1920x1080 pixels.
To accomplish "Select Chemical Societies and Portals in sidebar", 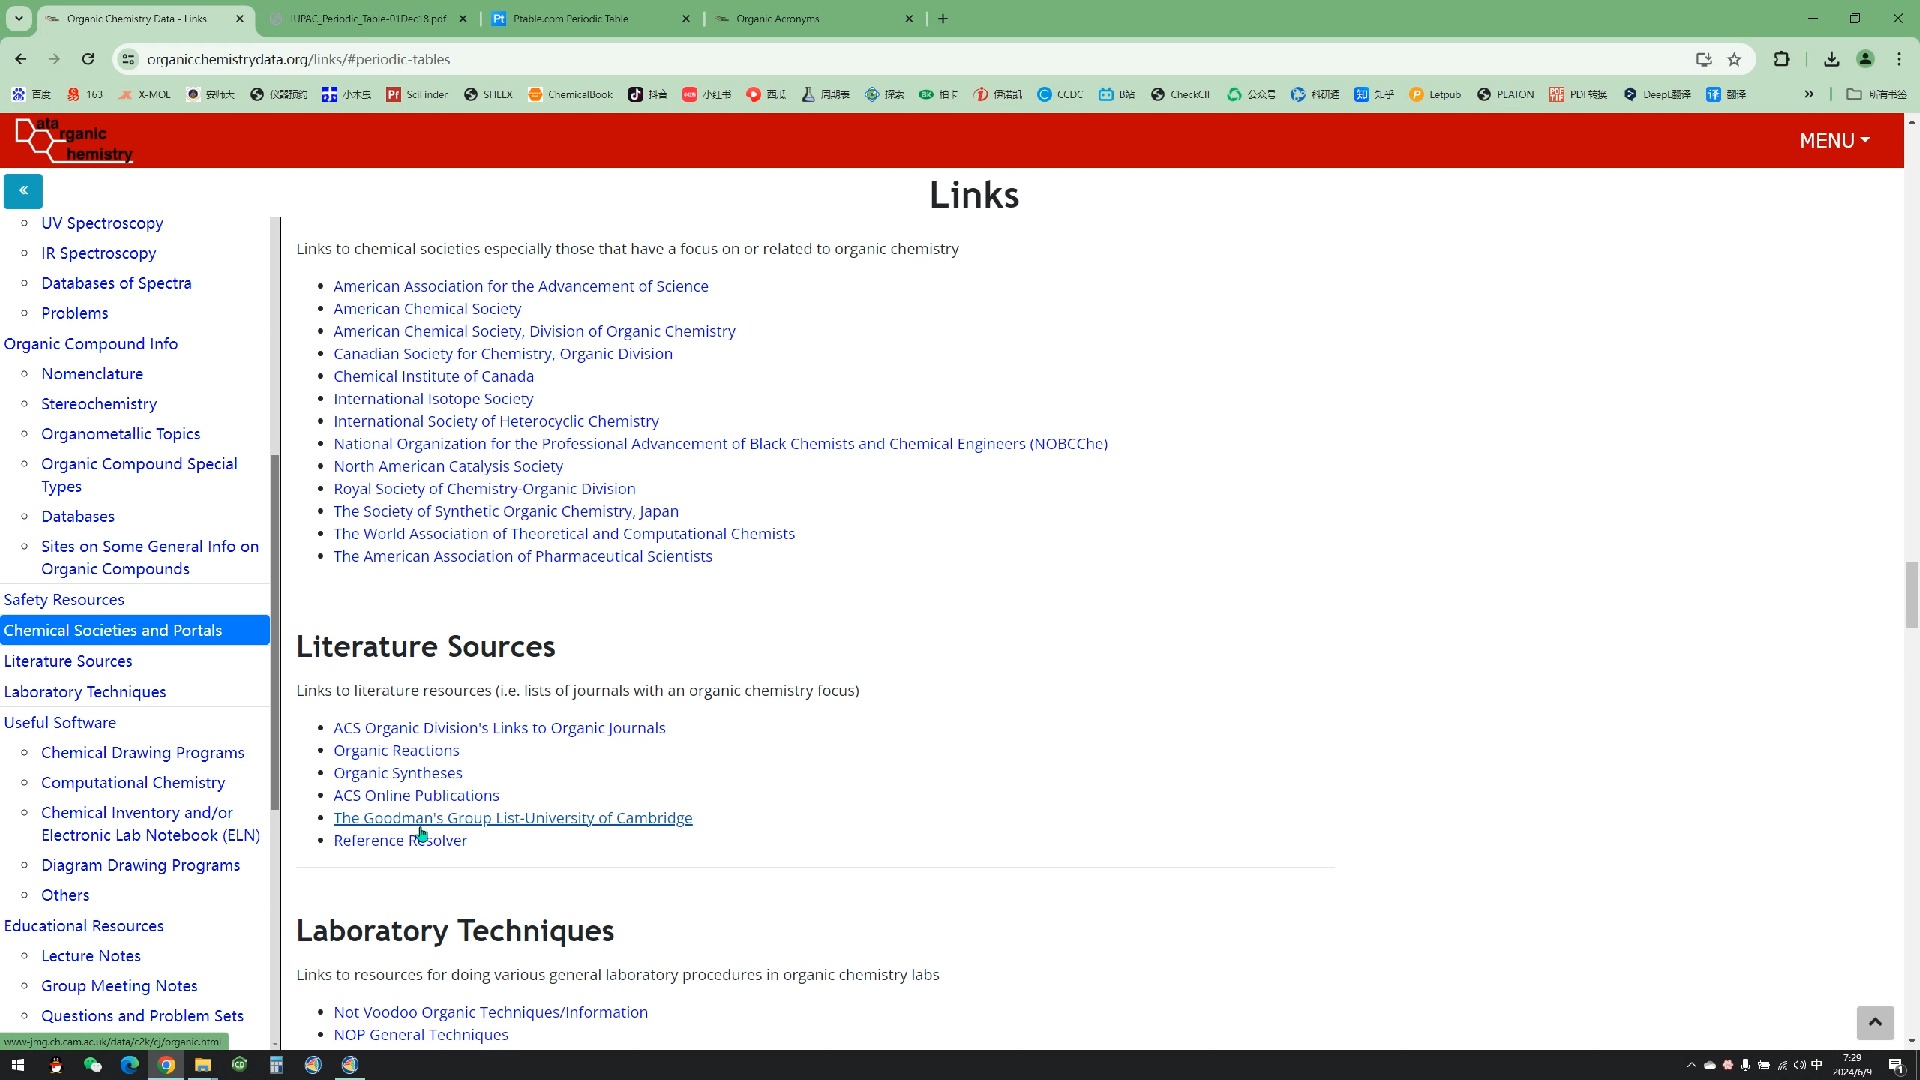I will point(135,630).
